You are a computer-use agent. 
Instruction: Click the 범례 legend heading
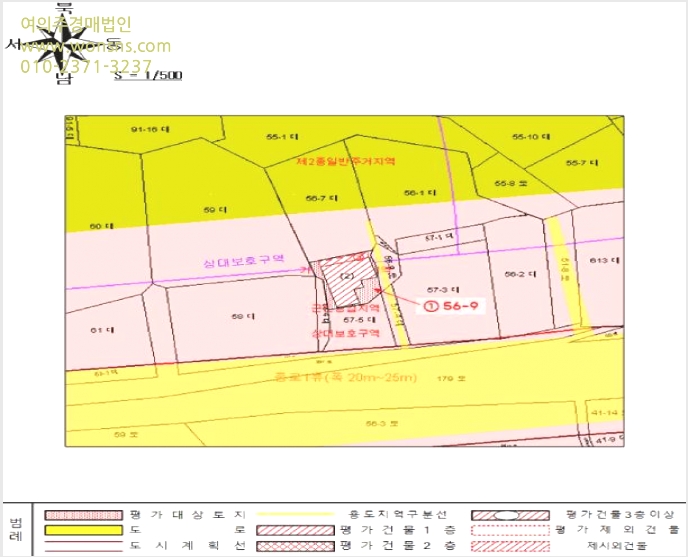click(15, 530)
